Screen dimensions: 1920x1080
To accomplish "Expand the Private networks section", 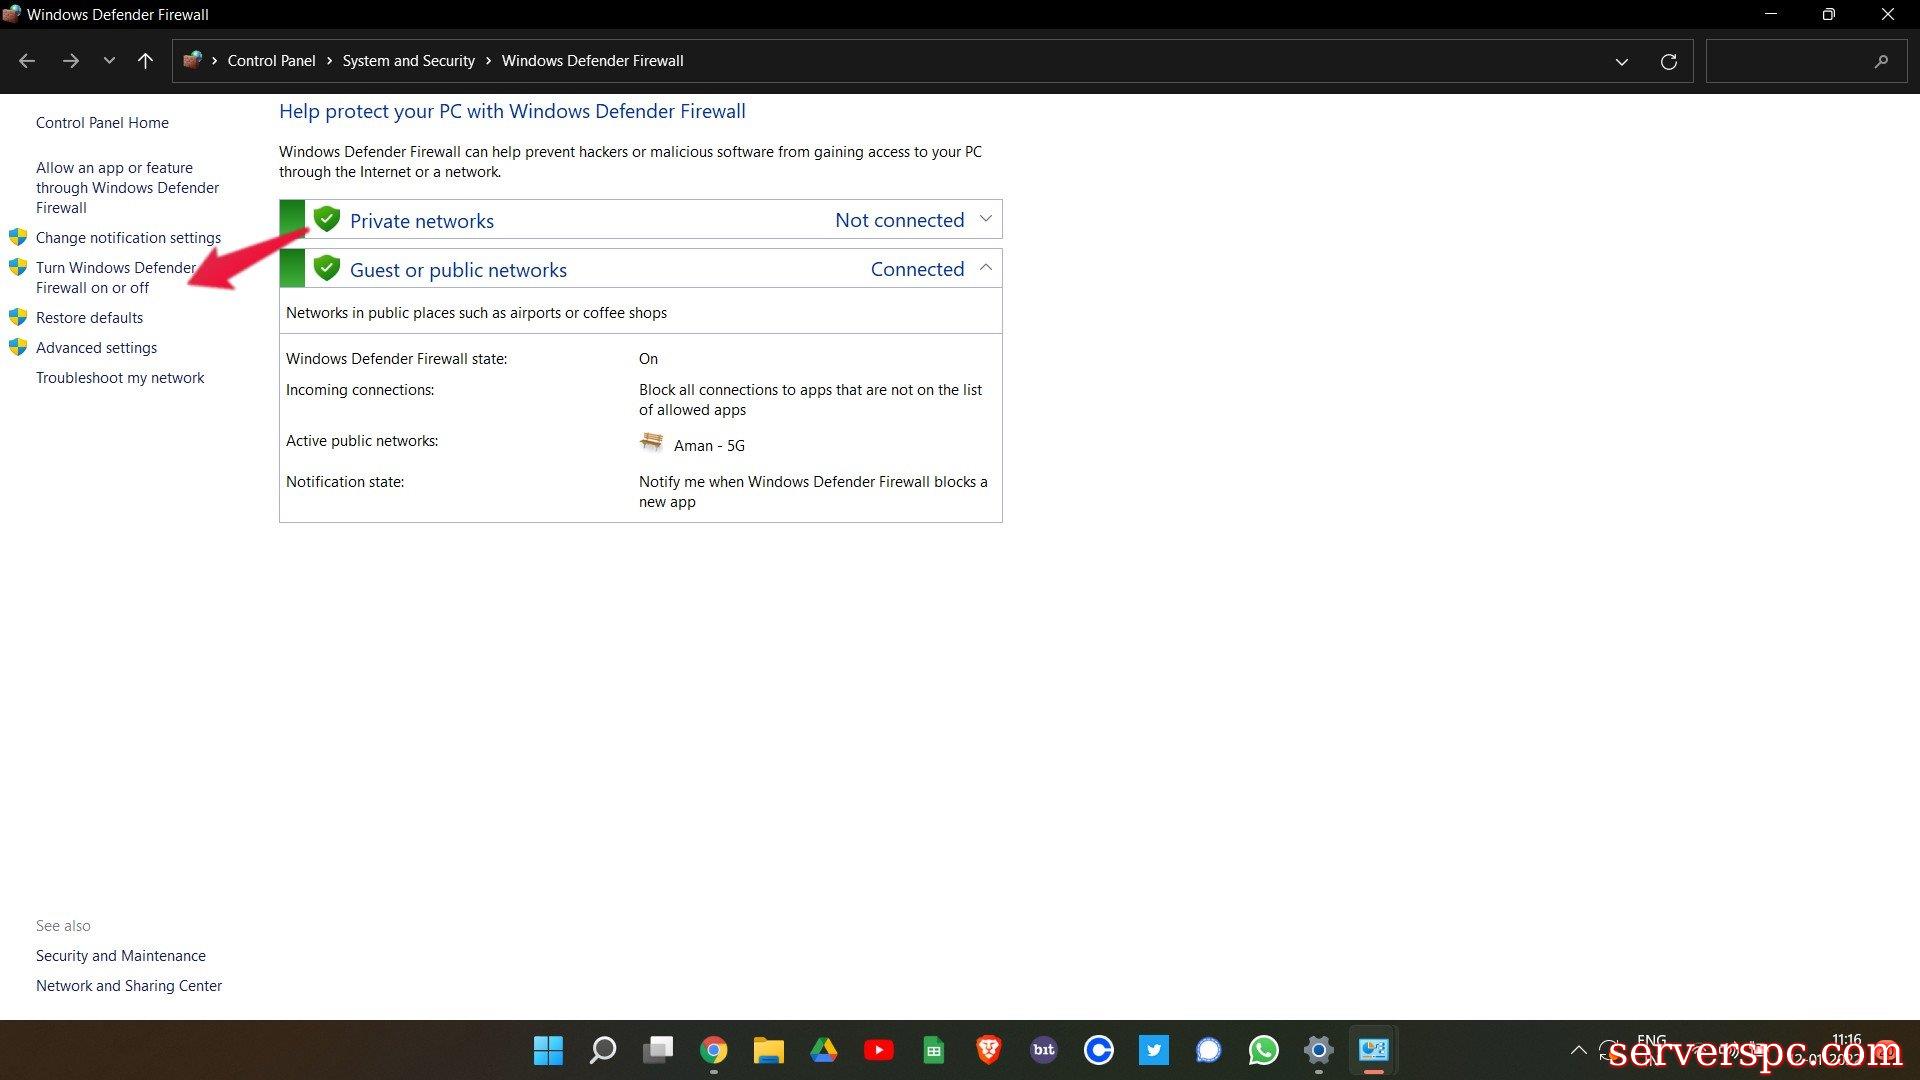I will (x=985, y=219).
